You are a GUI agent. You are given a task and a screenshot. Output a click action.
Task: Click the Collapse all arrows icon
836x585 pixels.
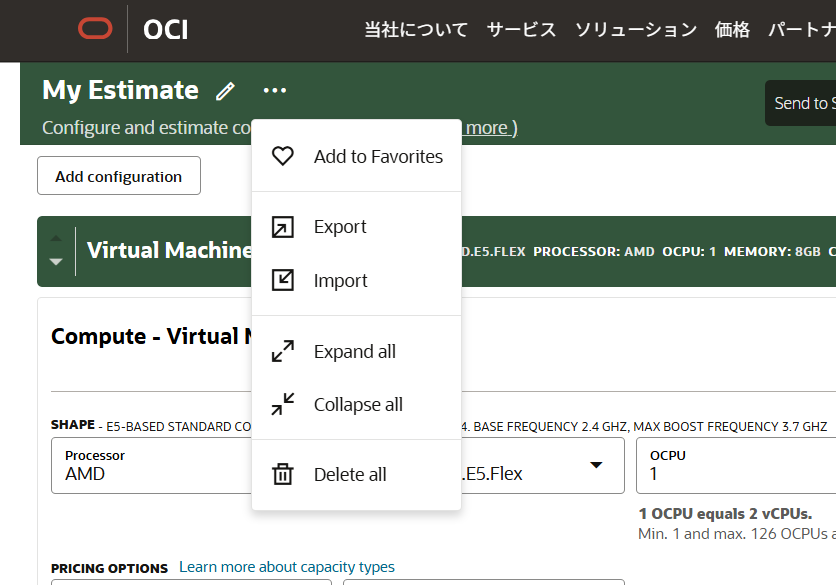coord(283,404)
